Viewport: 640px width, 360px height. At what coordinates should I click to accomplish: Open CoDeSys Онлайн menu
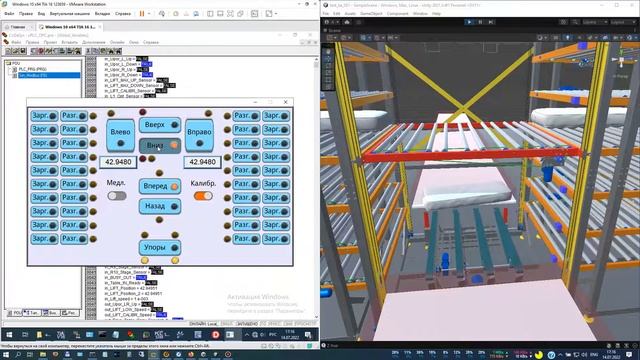117,42
